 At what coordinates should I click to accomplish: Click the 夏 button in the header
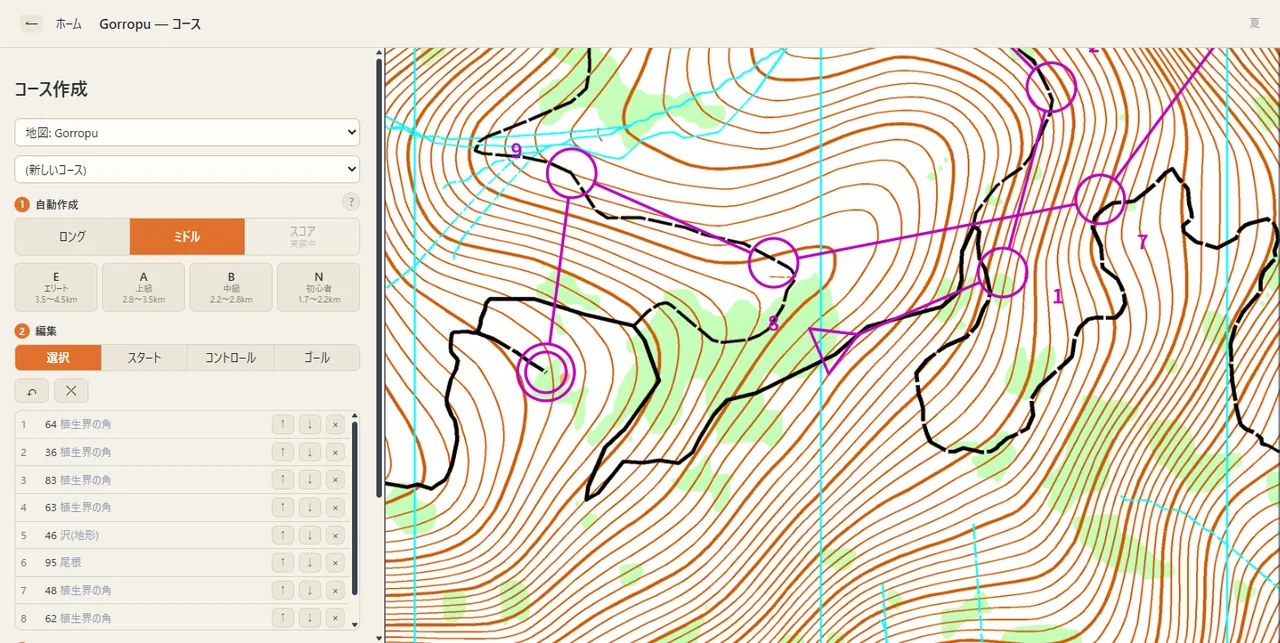1254,23
